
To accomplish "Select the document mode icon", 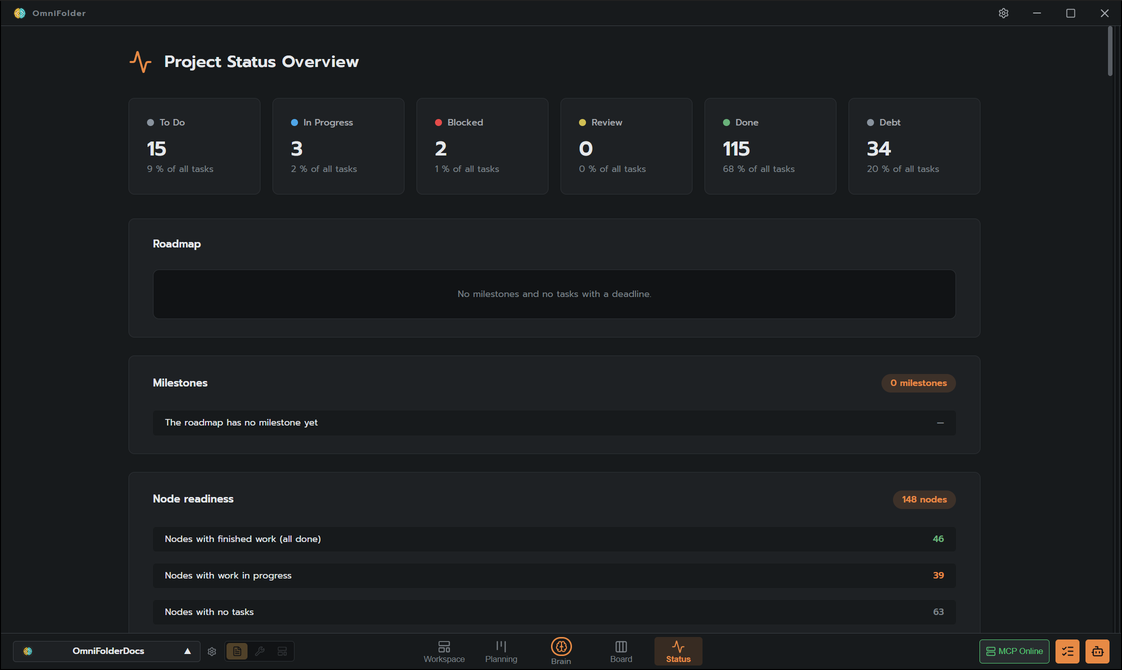I will pyautogui.click(x=237, y=651).
